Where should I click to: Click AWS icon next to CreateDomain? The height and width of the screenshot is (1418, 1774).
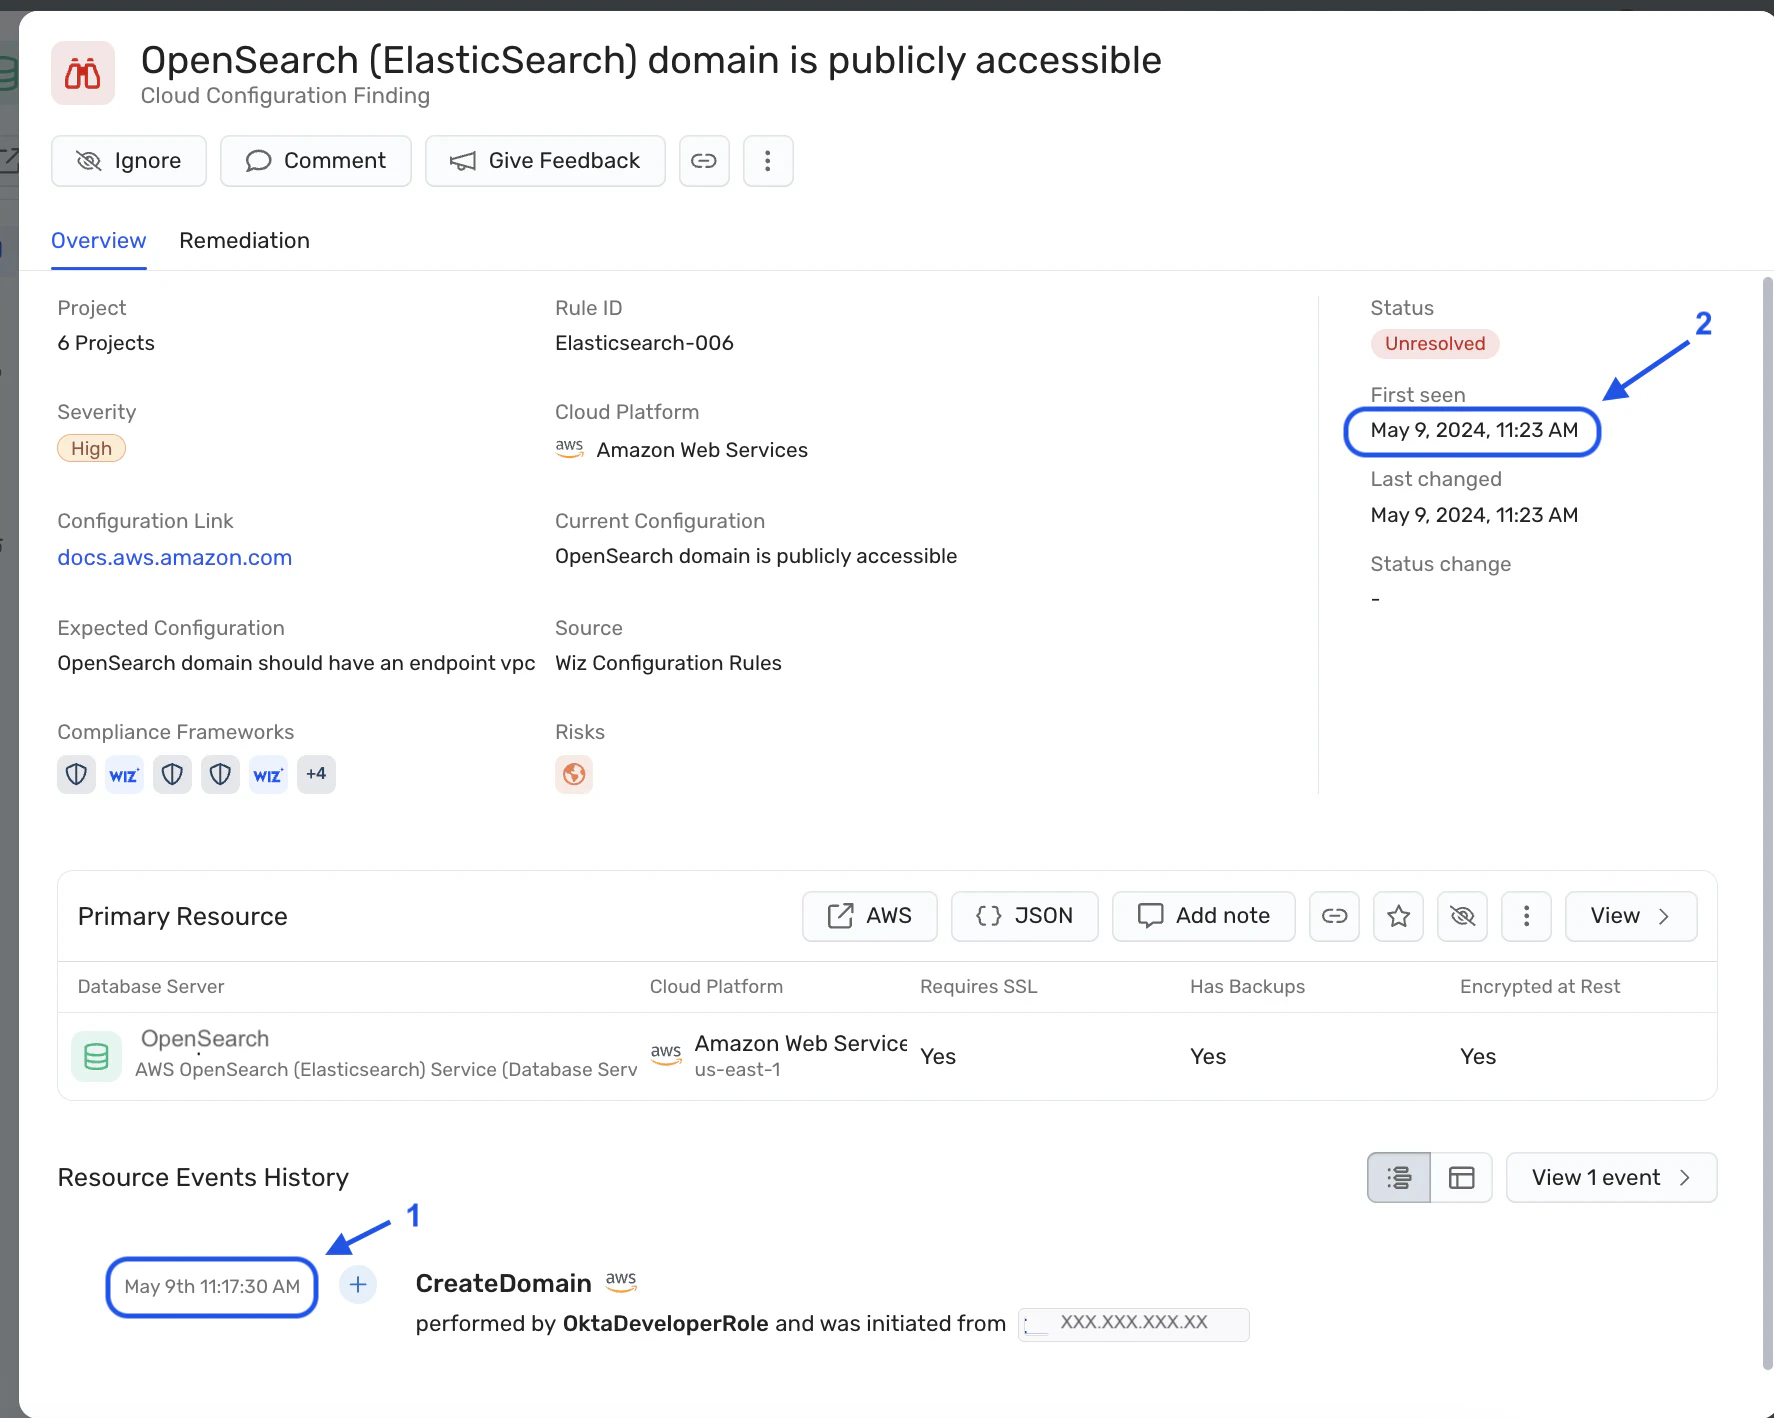pos(621,1282)
